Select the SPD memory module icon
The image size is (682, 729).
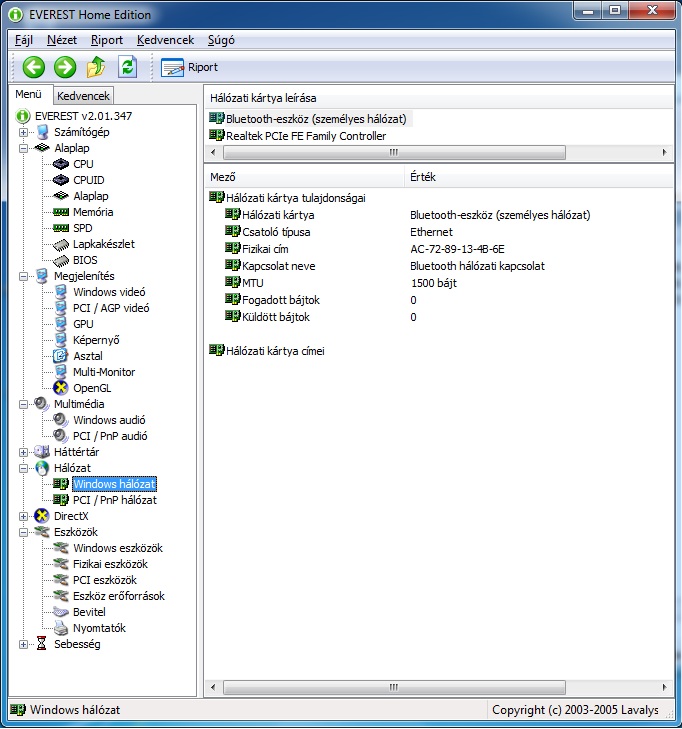61,228
